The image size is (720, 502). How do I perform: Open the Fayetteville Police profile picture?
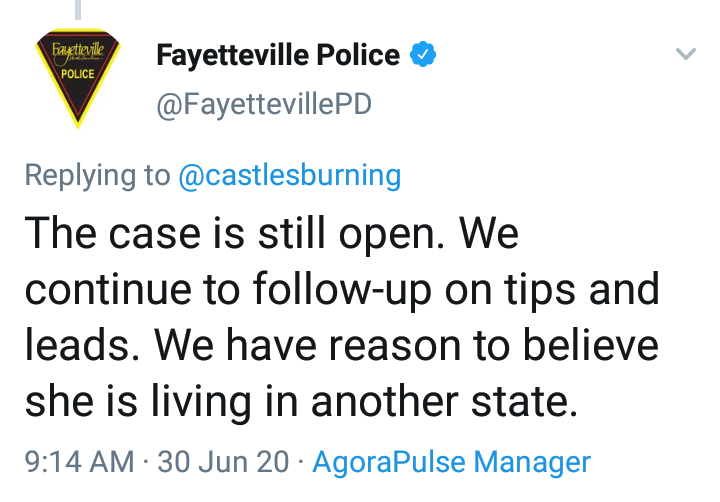coord(77,78)
